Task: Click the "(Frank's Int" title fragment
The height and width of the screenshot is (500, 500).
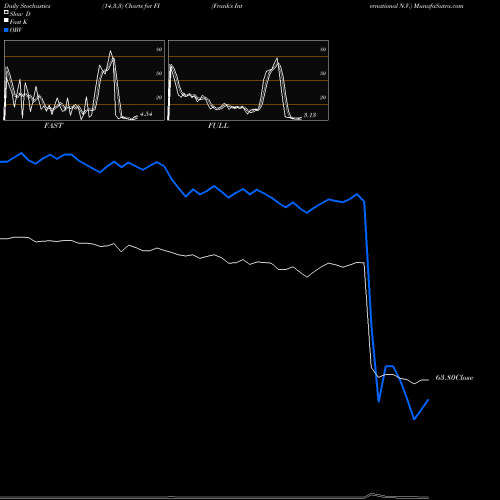Action: [x=227, y=6]
